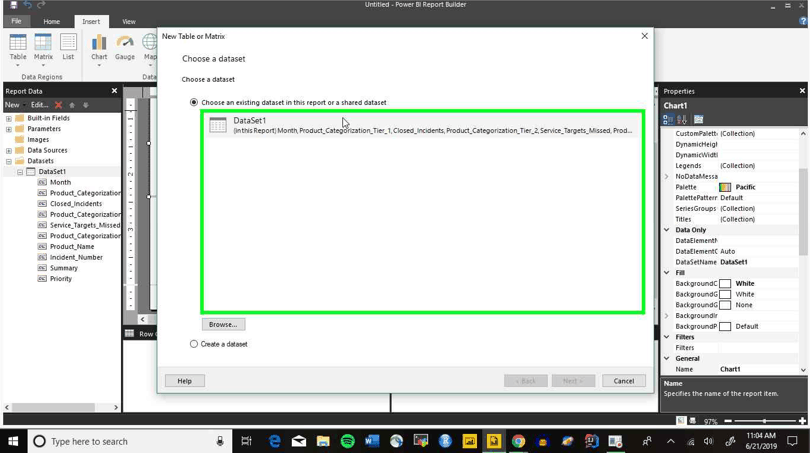Collapse the Filters property group
Viewport: 810px width, 454px height.
666,337
